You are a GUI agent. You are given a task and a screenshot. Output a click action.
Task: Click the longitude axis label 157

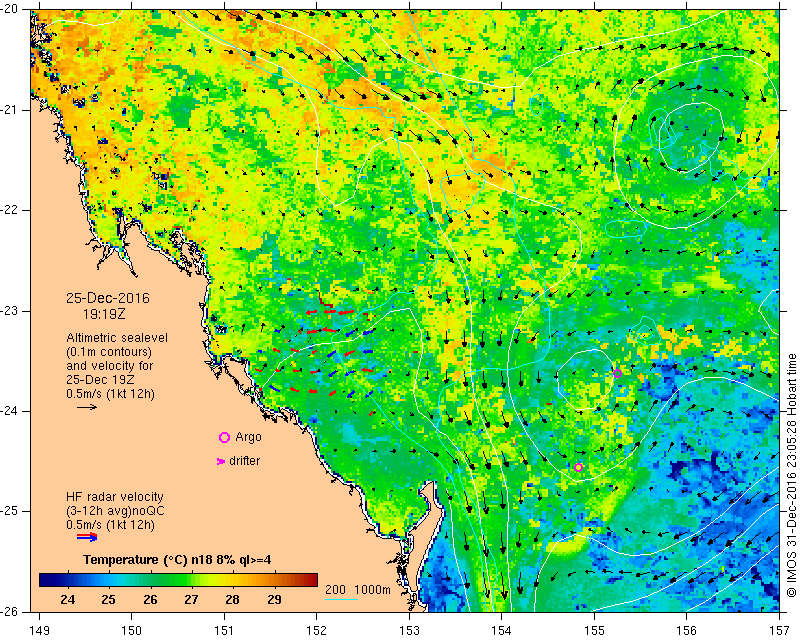779,631
